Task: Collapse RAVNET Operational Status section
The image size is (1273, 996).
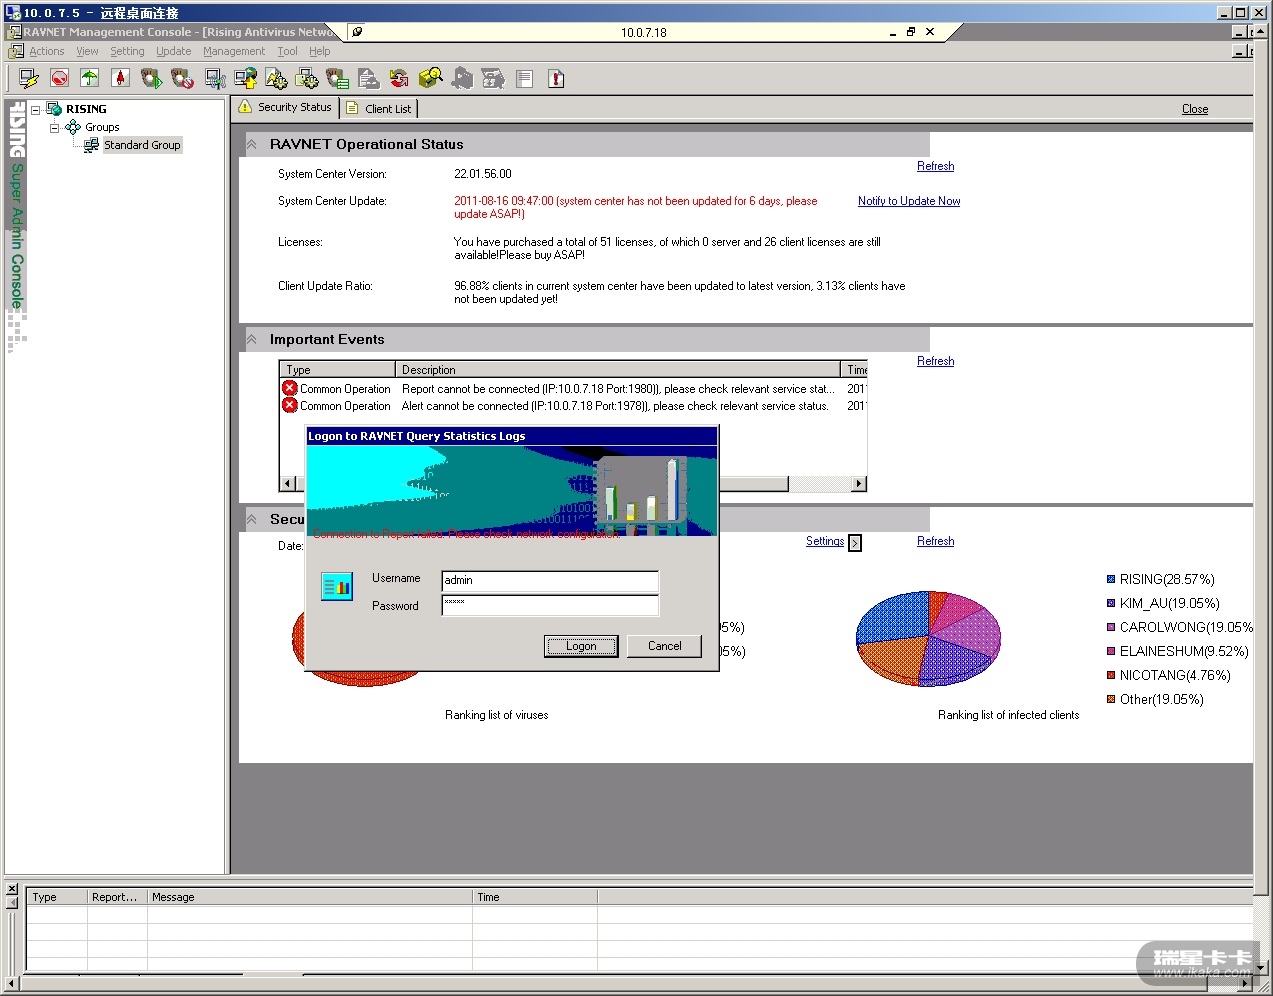Action: (252, 144)
